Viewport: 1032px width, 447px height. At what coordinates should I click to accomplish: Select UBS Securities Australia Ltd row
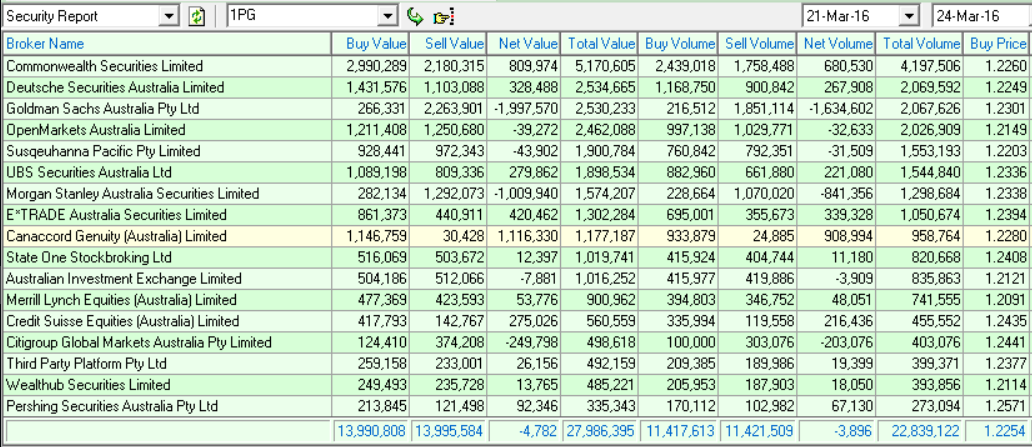[516, 172]
